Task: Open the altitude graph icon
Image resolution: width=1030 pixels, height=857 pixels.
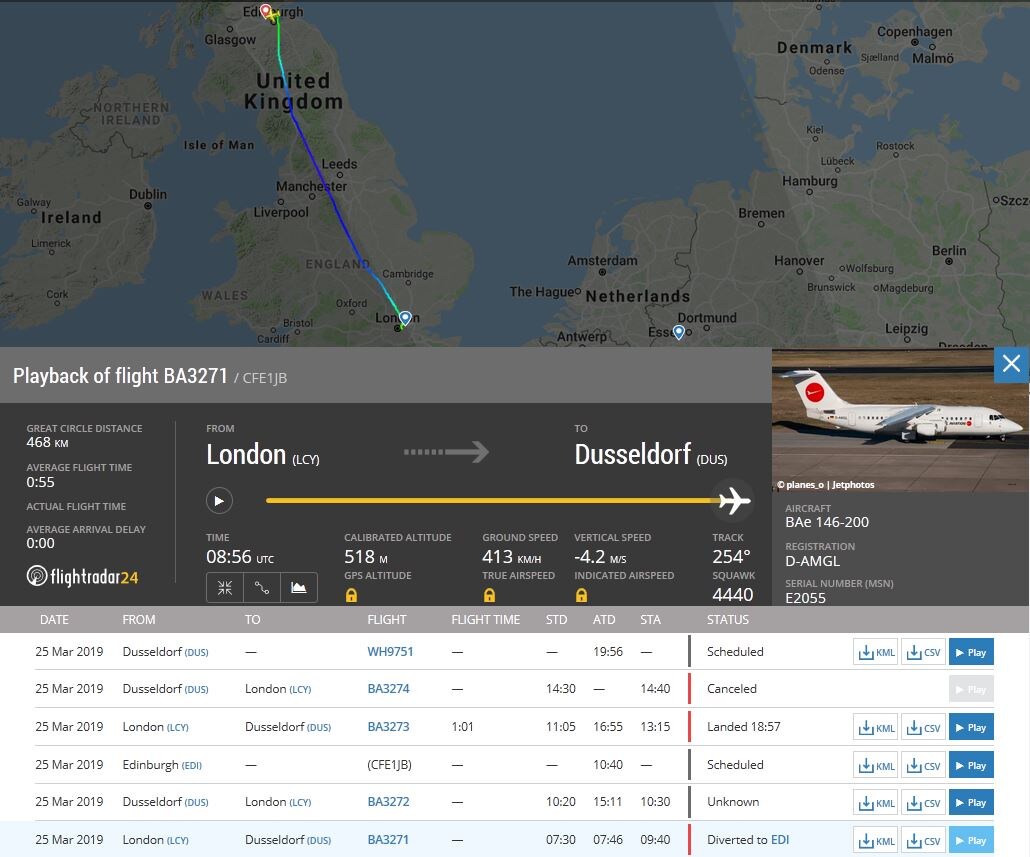Action: pos(299,588)
